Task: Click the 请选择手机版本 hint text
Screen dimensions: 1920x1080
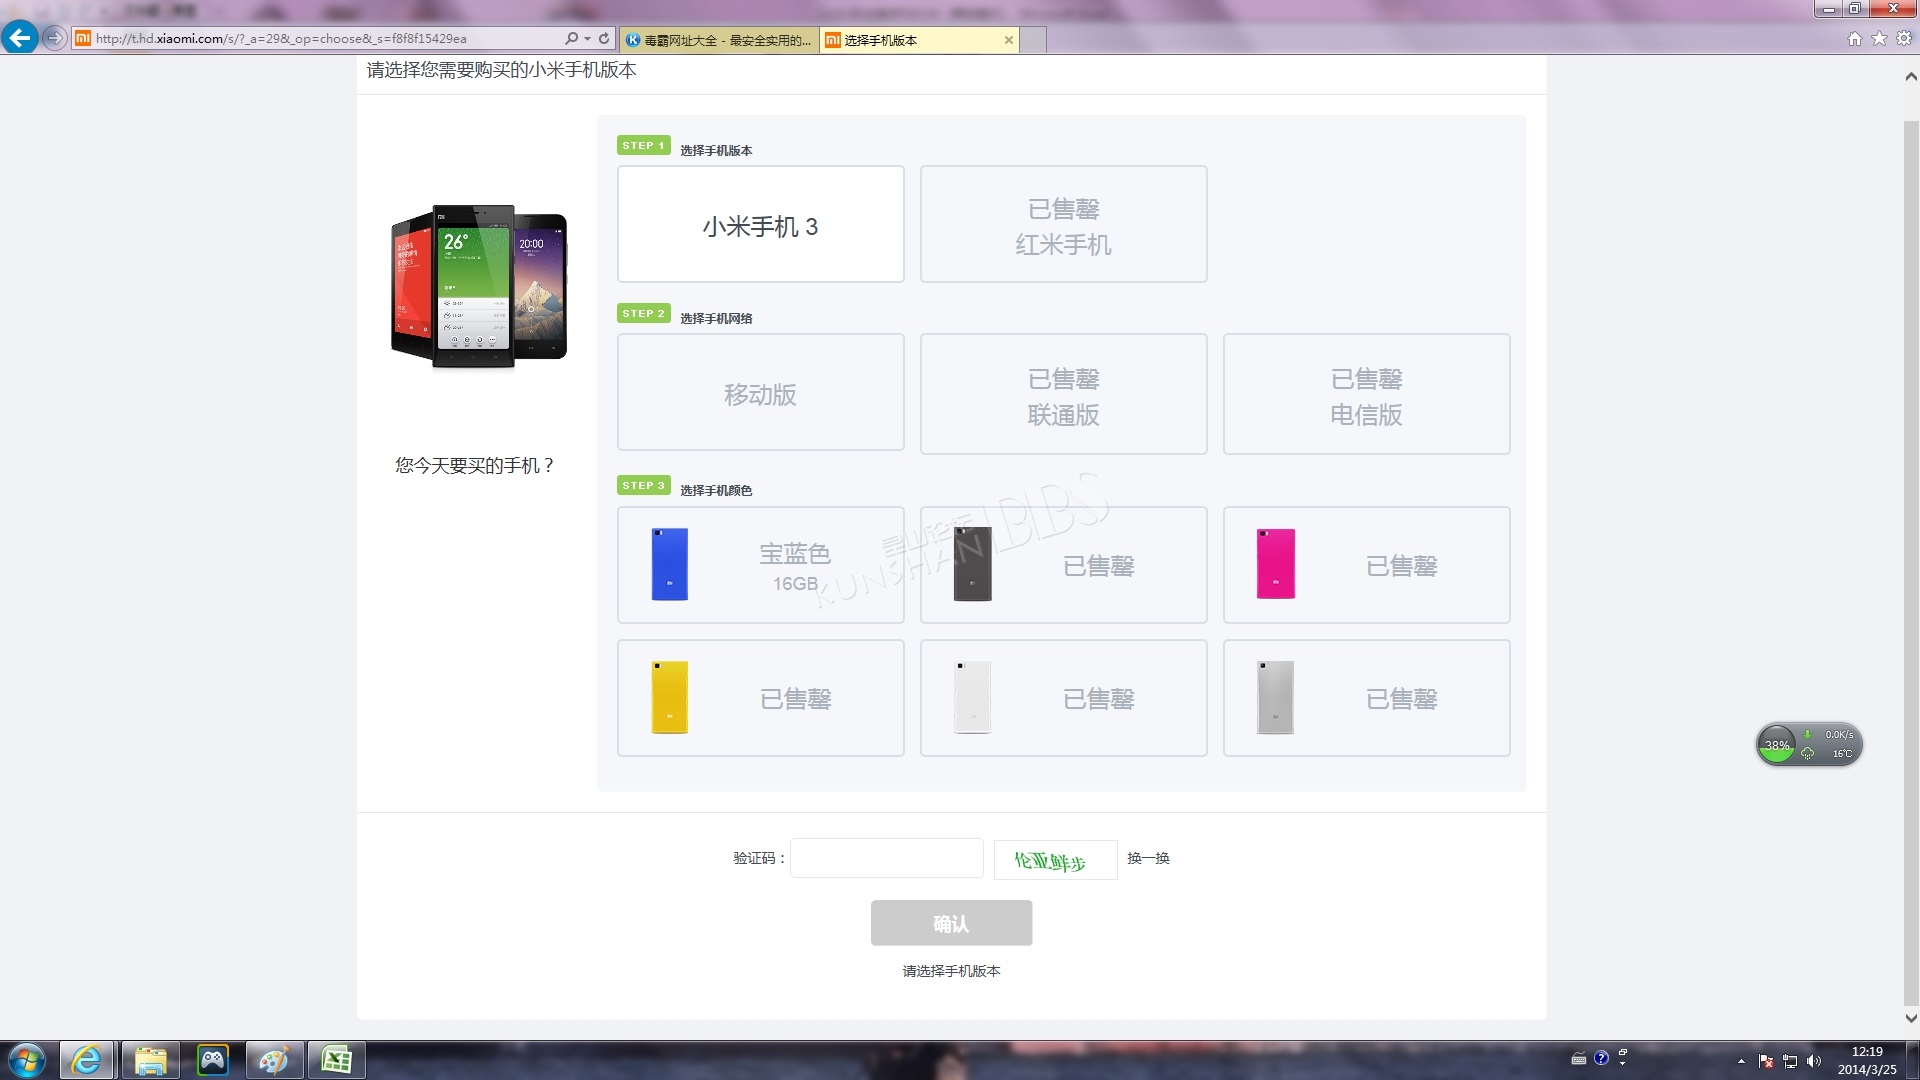Action: pos(951,971)
